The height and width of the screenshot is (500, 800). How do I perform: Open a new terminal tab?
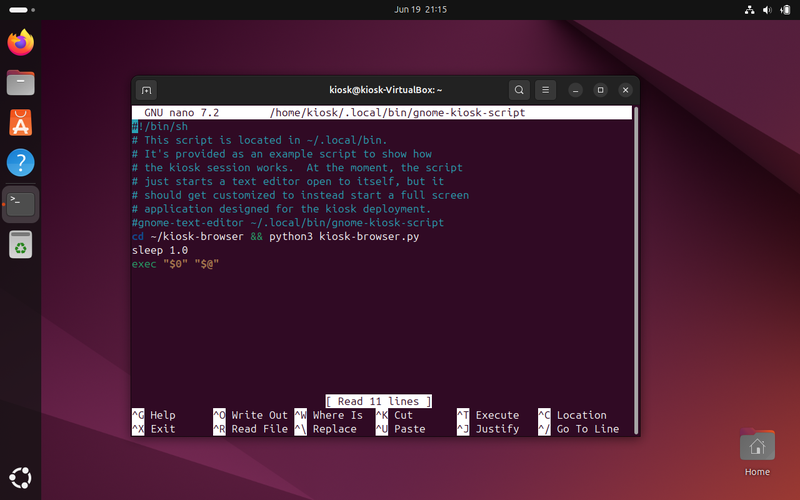(x=146, y=89)
